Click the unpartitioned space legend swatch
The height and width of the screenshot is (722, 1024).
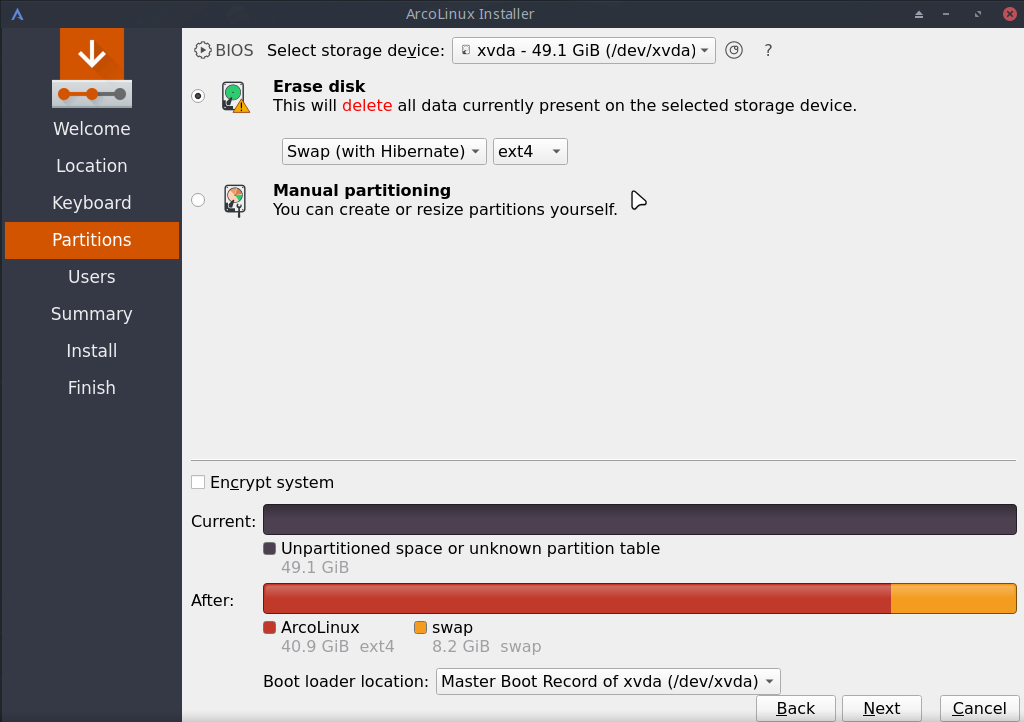point(270,548)
